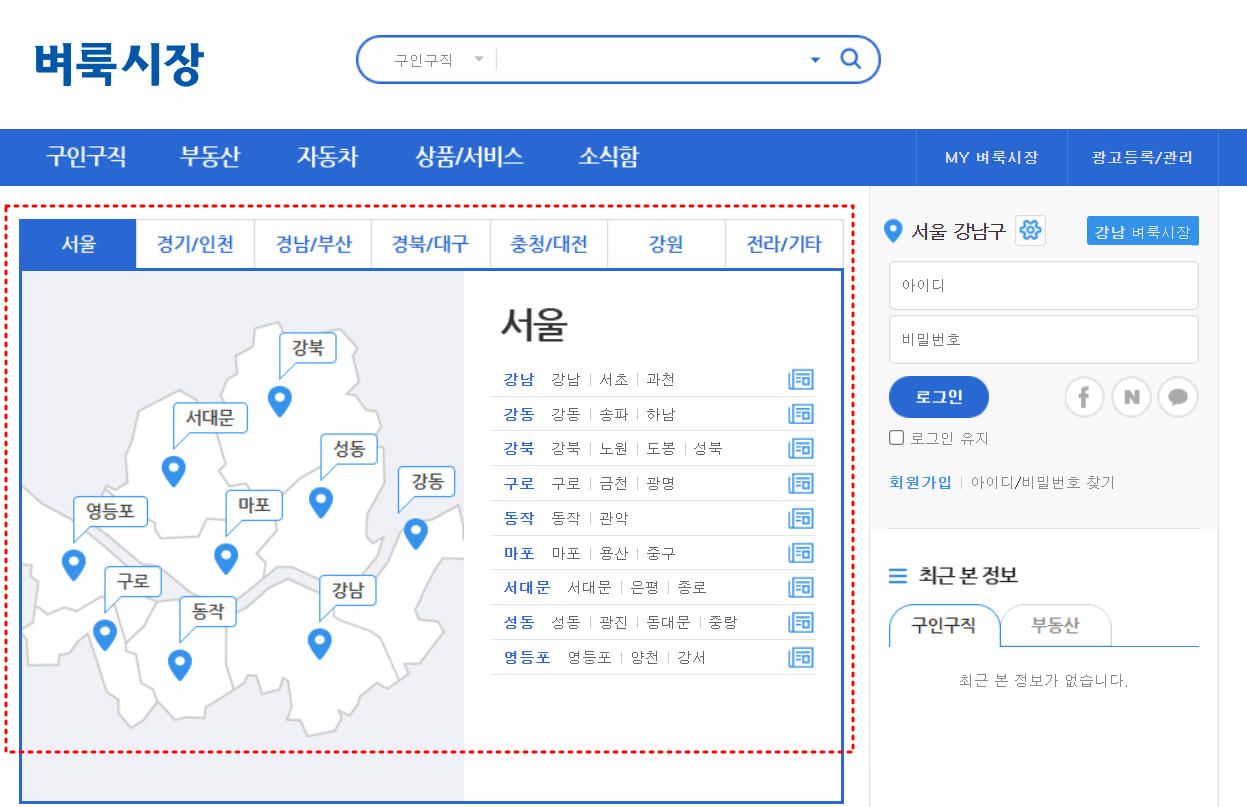Click the 아이디 input field

pyautogui.click(x=1043, y=285)
